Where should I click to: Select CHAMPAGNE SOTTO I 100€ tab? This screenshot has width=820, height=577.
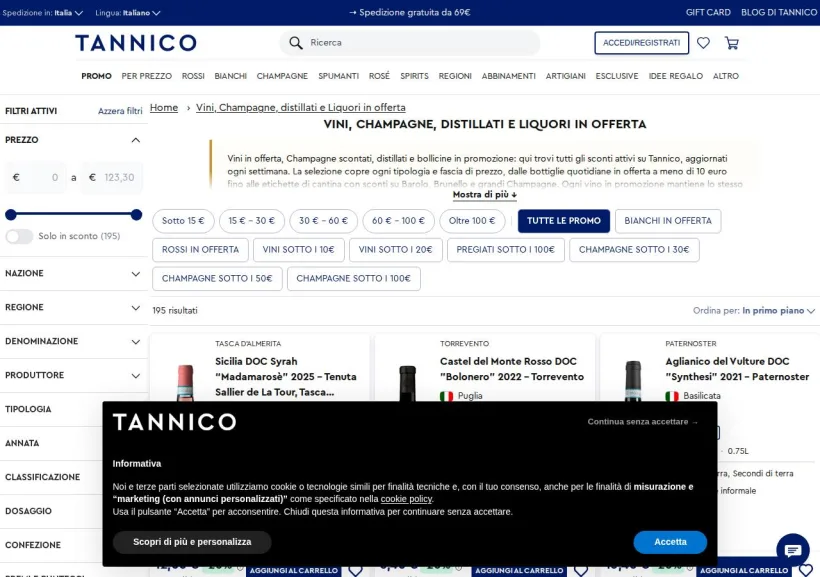click(x=354, y=278)
